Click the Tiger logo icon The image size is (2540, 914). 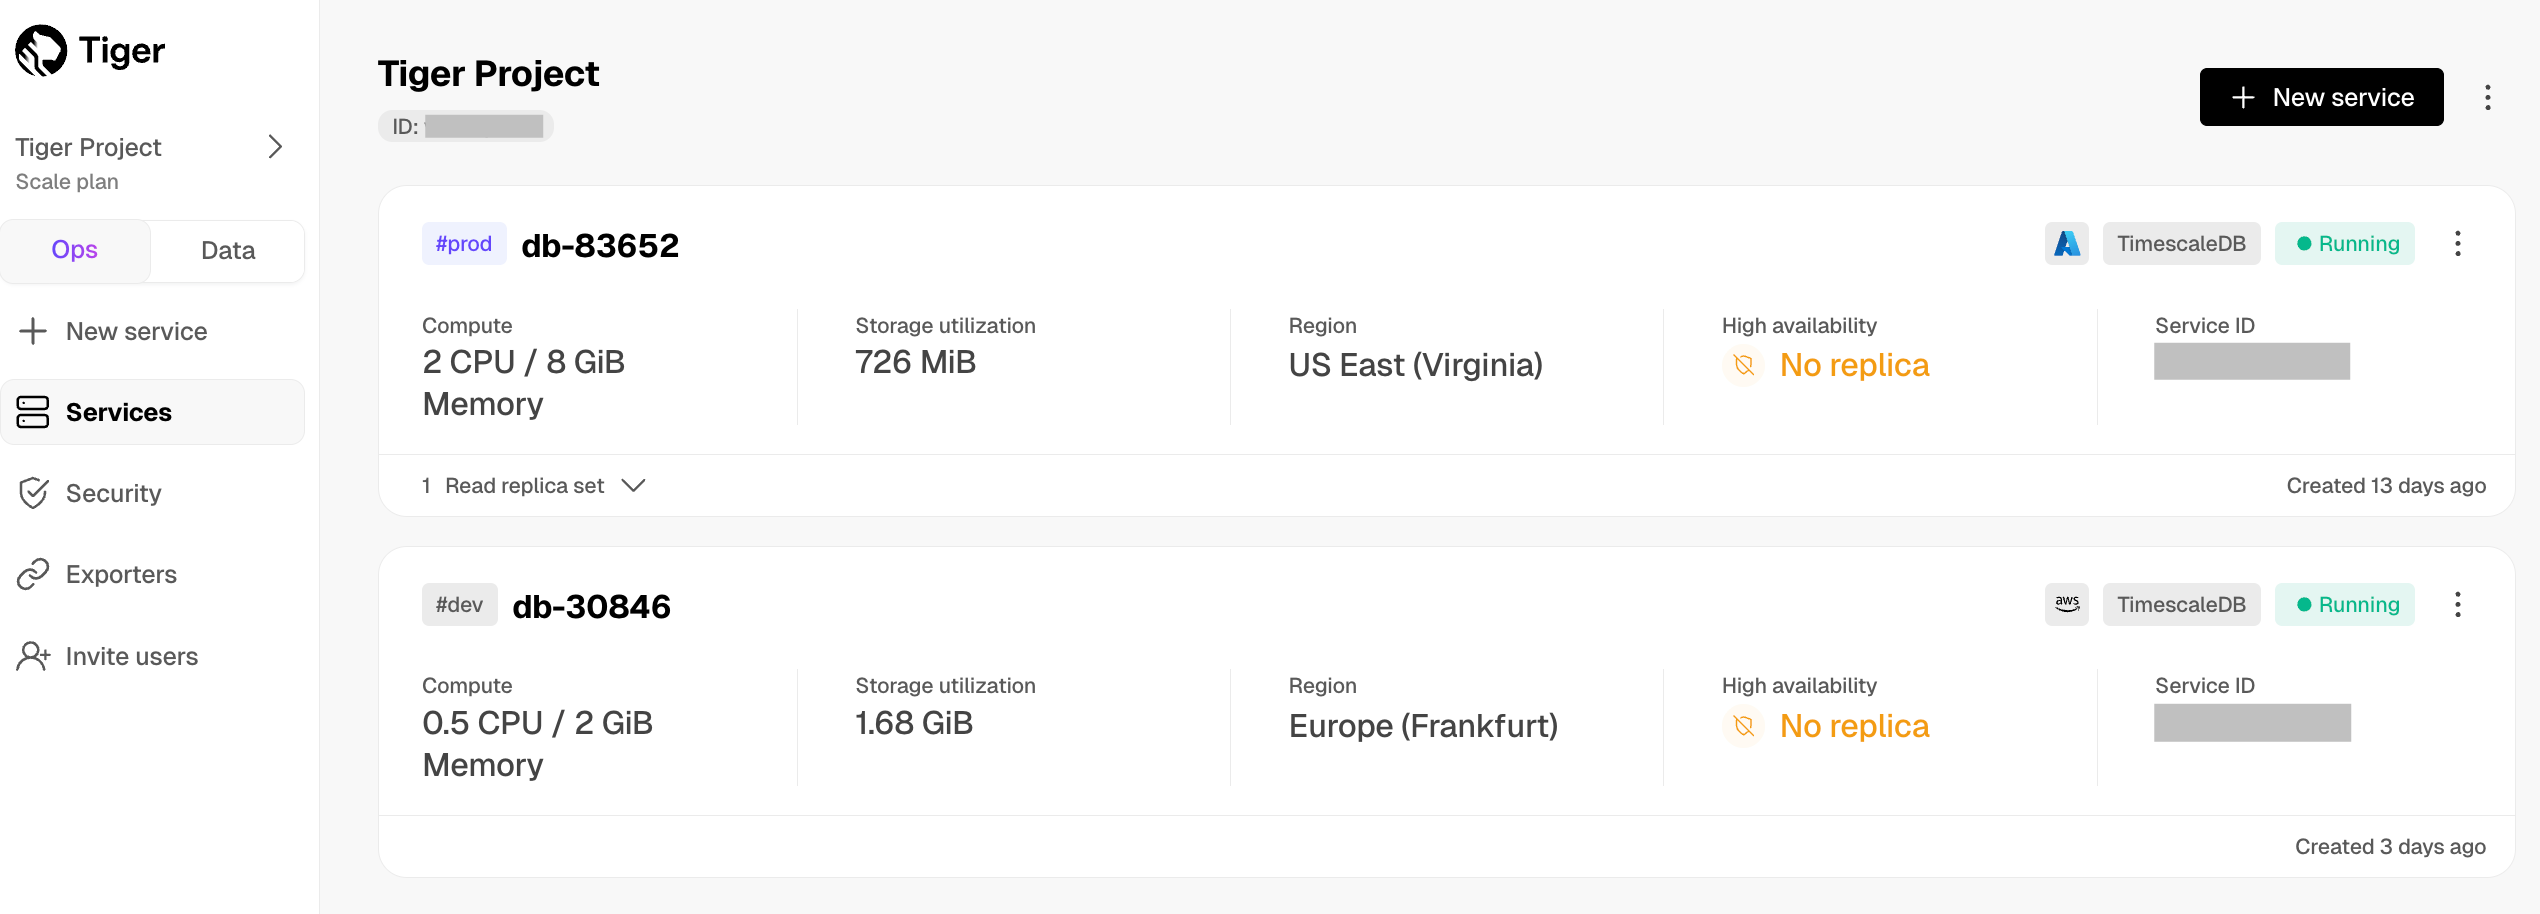[41, 51]
